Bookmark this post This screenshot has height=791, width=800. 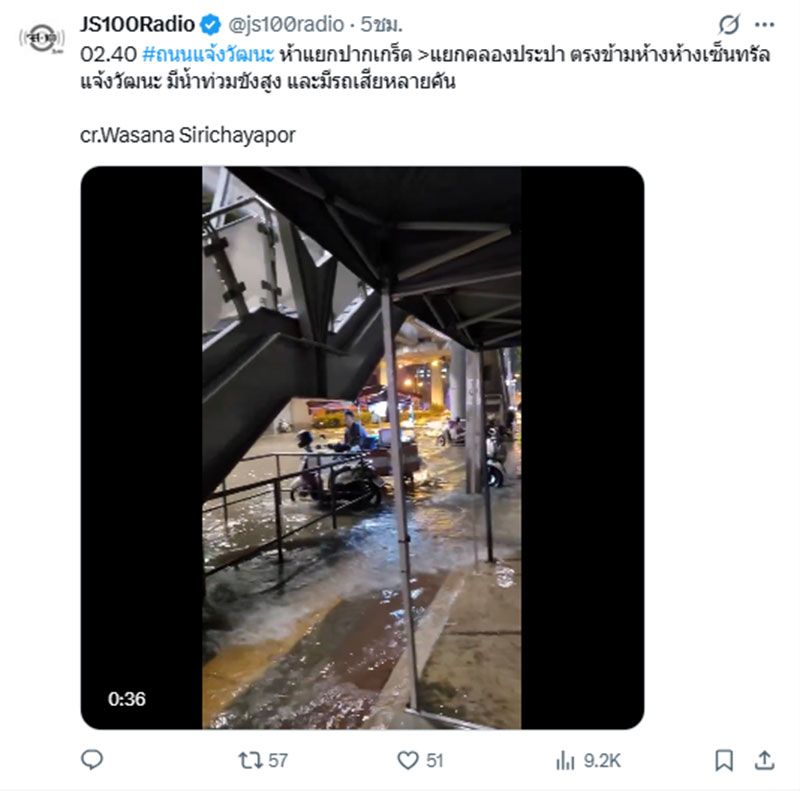[724, 760]
